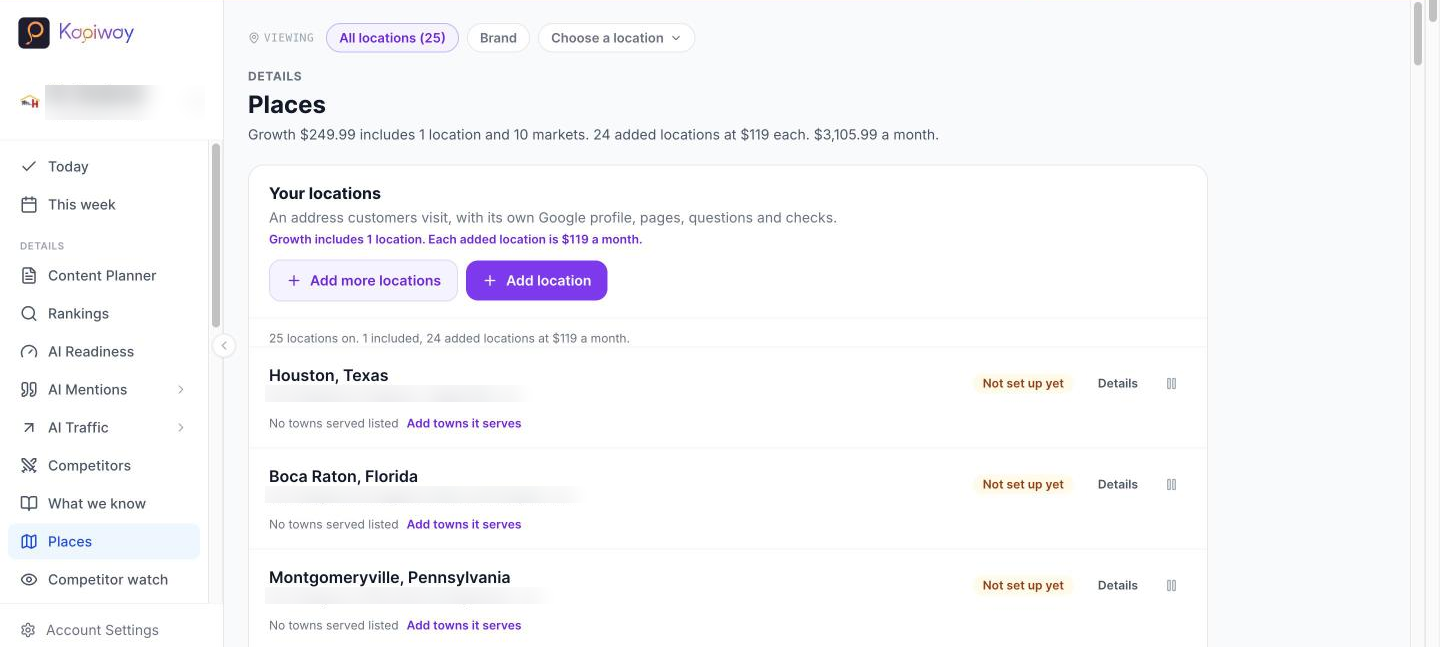Open AI Readiness via its gauge icon
The height and width of the screenshot is (647, 1440).
29,351
